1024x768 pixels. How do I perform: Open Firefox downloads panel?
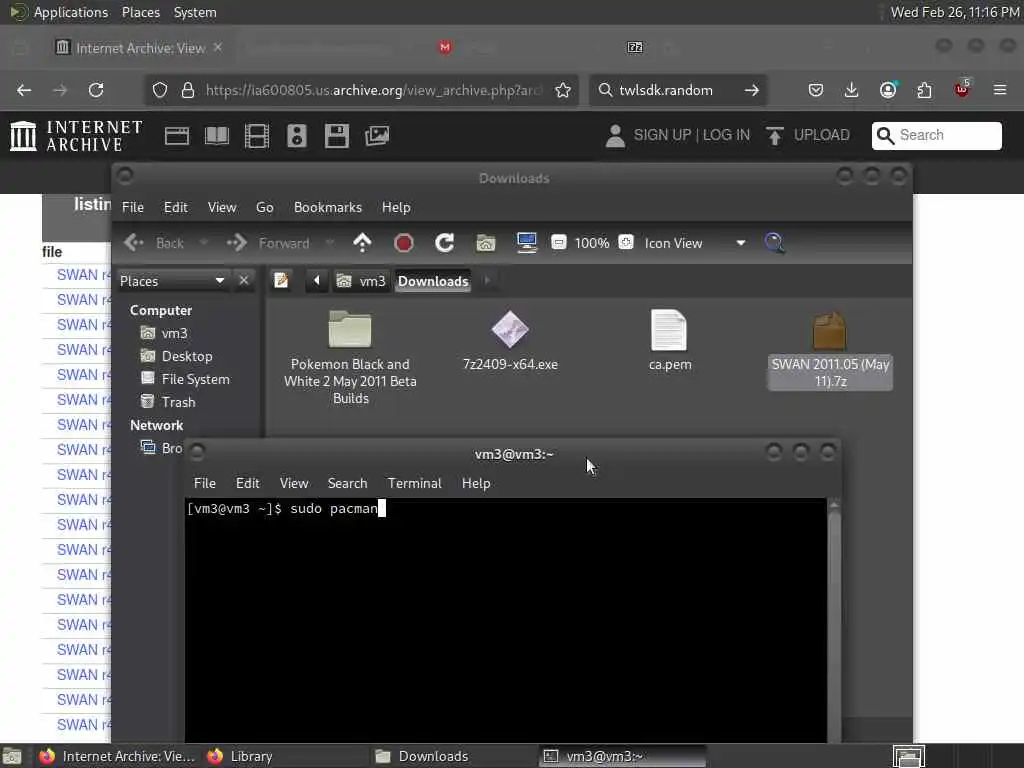coord(851,90)
